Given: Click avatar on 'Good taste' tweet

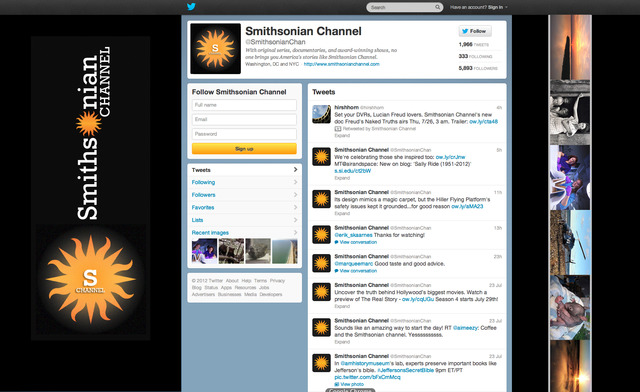Looking at the screenshot, I should (321, 263).
